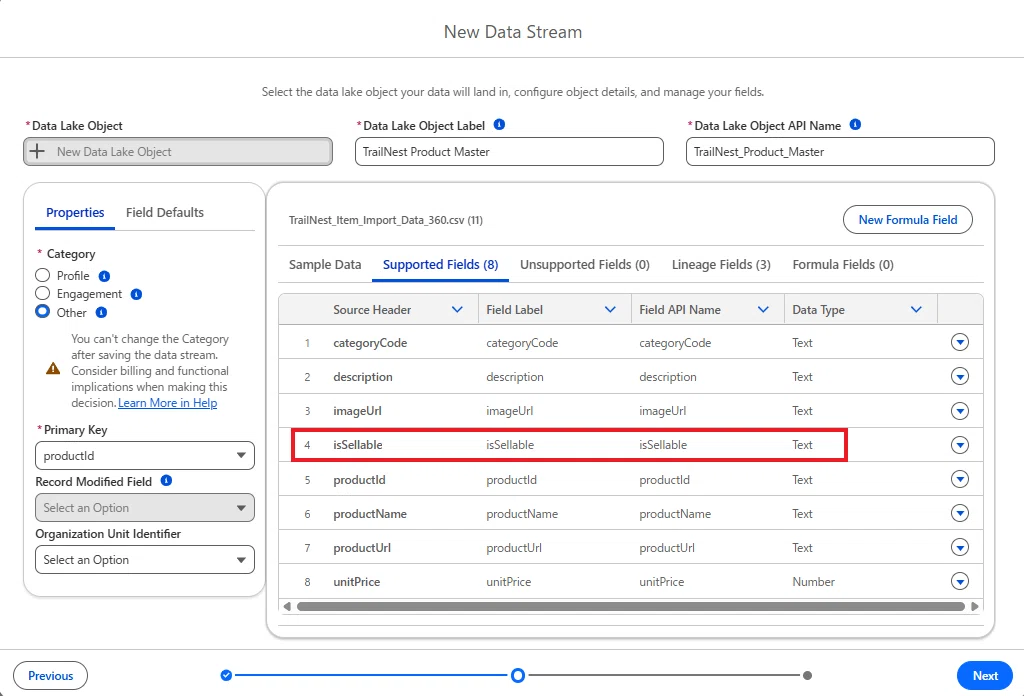Open the Learn More in Help link

[x=168, y=403]
